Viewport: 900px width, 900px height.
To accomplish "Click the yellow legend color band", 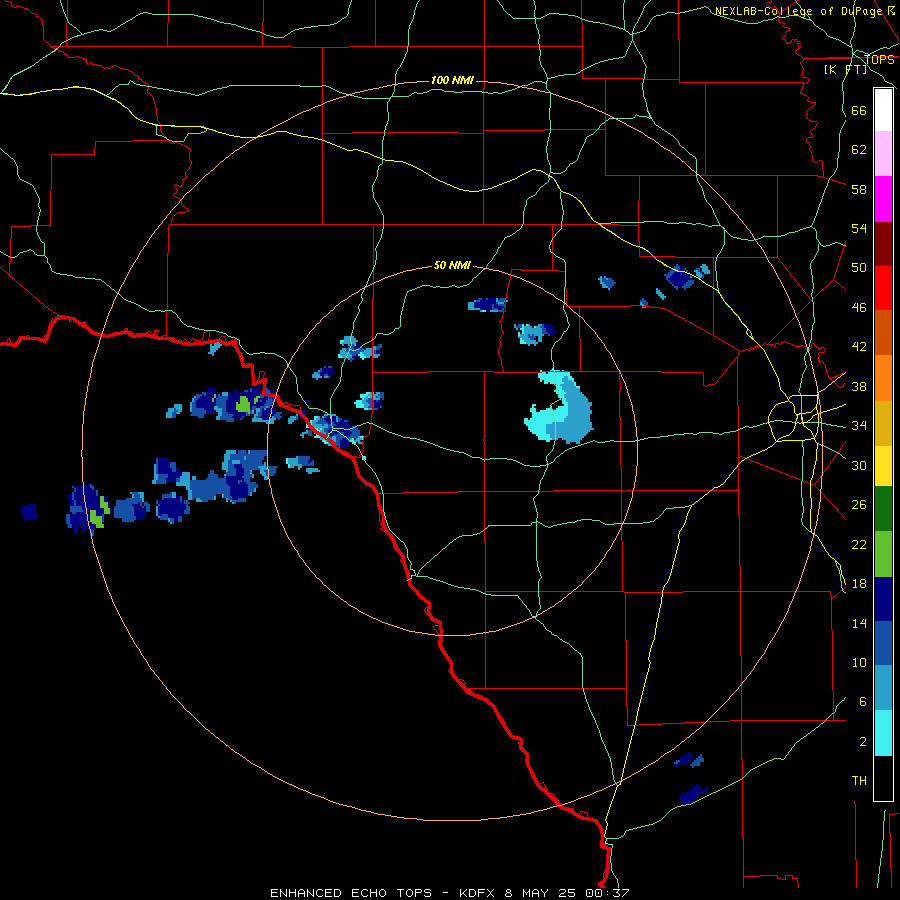I will (883, 466).
